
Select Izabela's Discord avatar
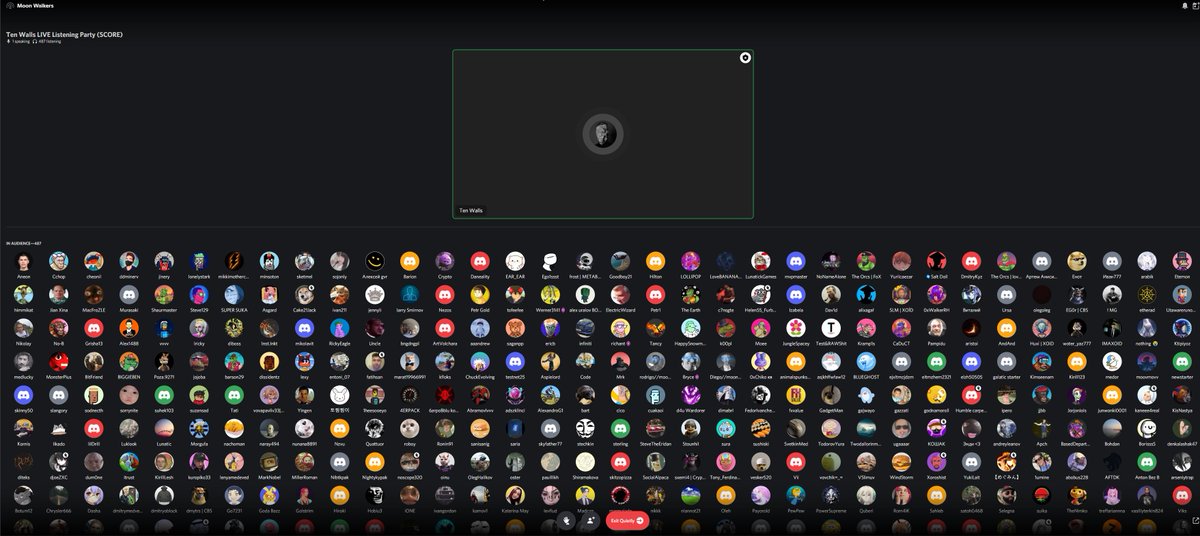796,295
